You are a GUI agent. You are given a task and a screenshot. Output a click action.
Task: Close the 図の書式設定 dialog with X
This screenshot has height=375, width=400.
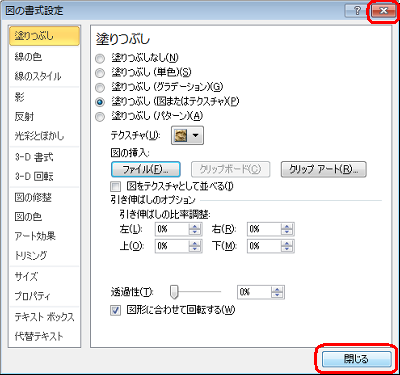click(383, 11)
